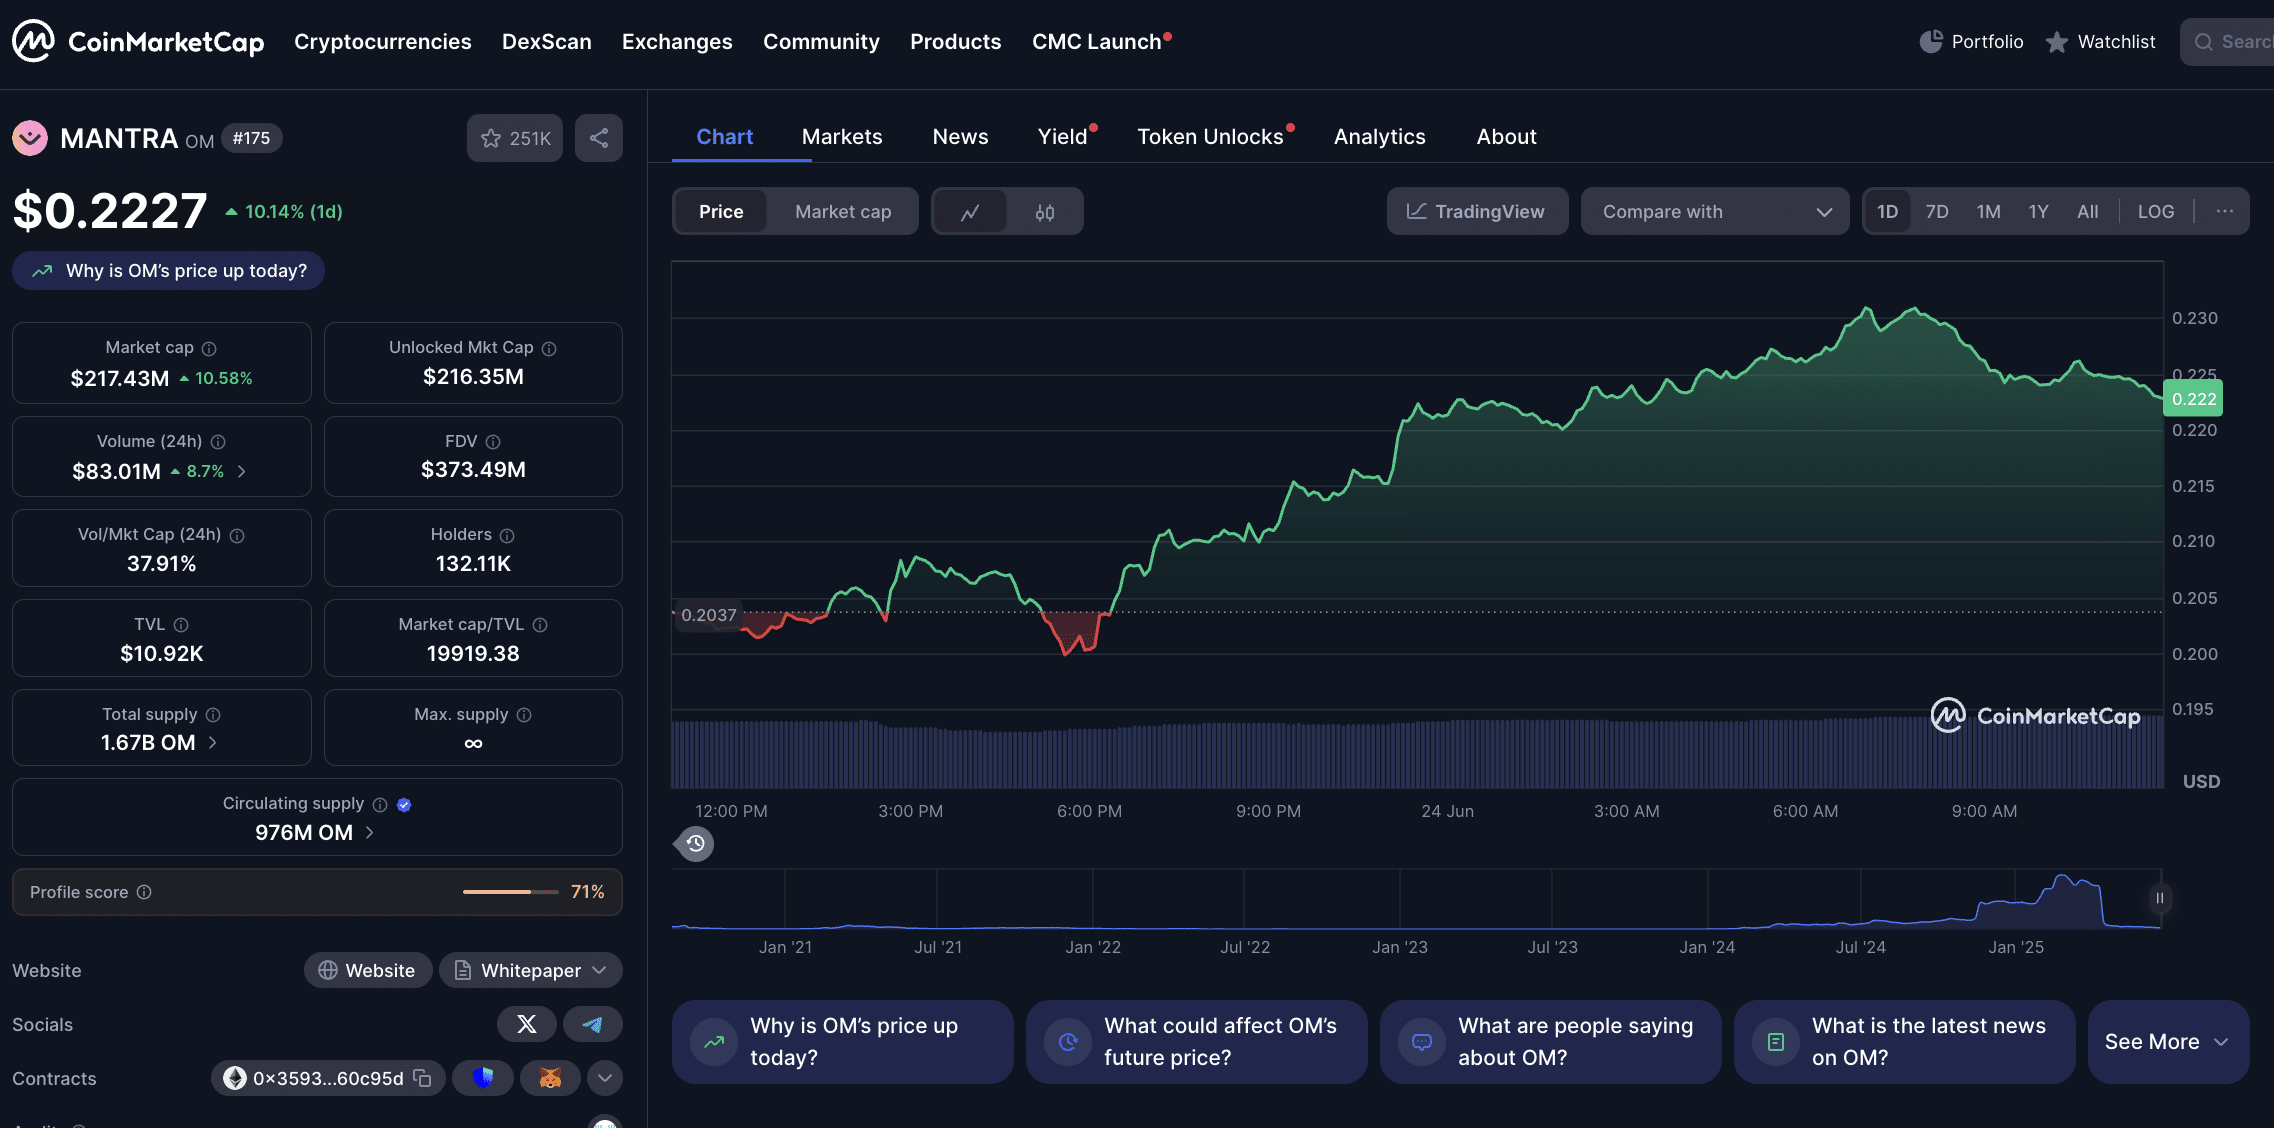Switch to the News tab

960,137
